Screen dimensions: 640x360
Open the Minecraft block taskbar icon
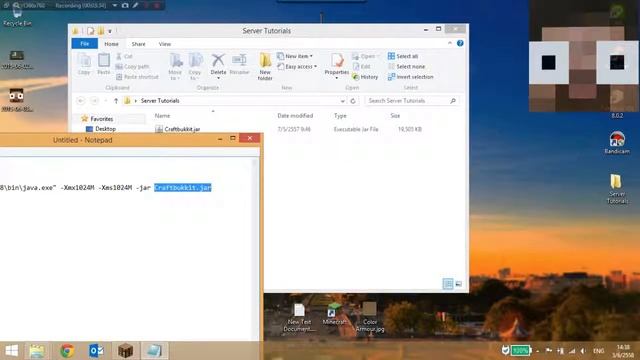click(x=126, y=351)
